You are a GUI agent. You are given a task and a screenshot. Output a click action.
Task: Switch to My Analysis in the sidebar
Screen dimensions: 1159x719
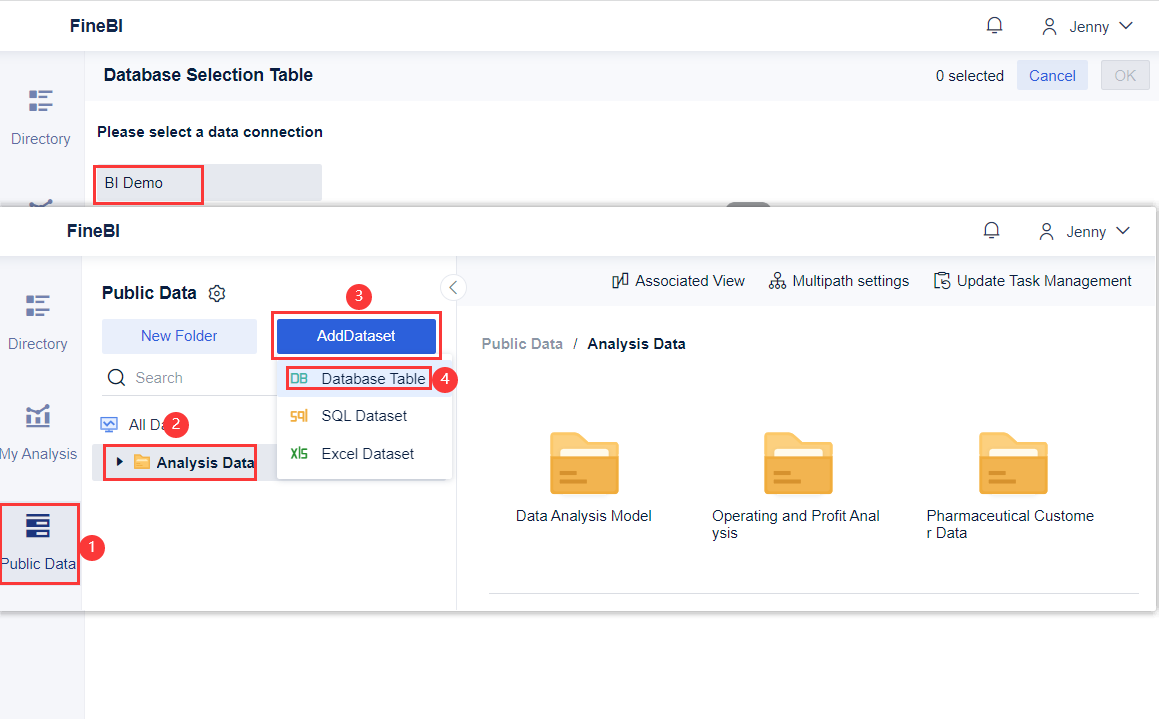[38, 430]
